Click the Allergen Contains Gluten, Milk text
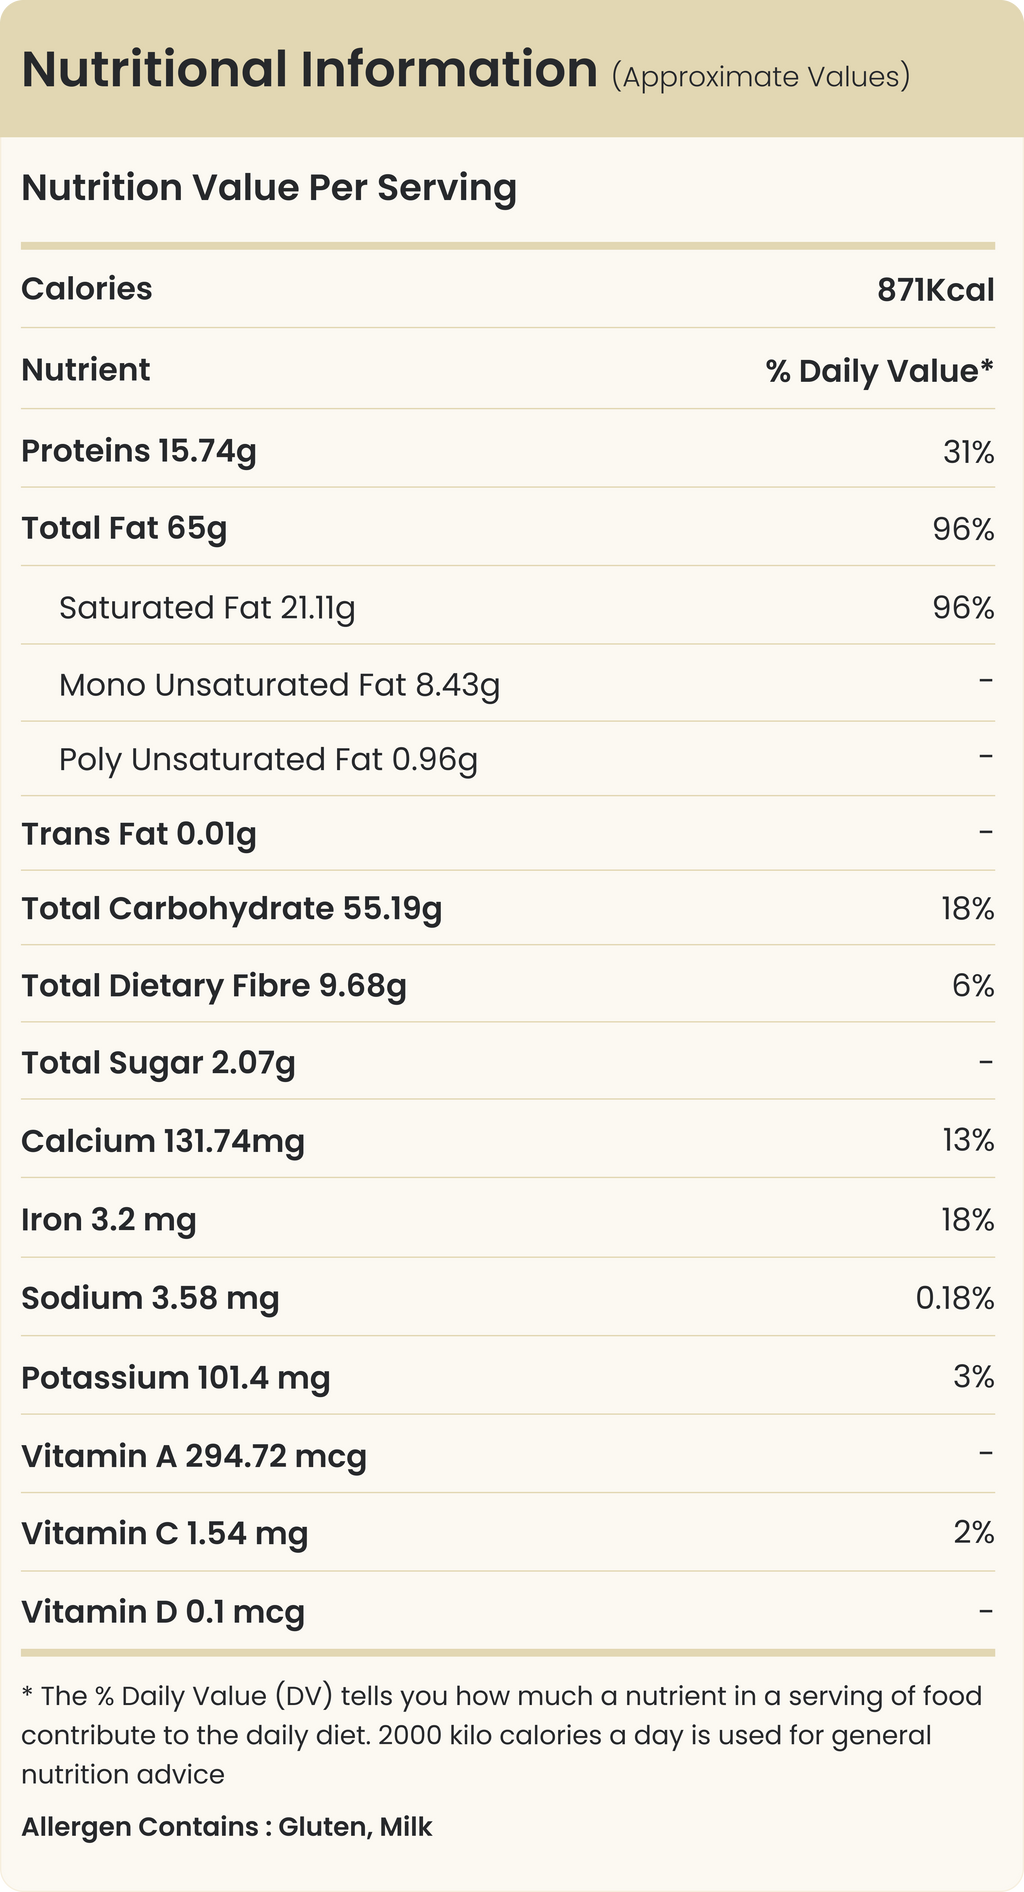The width and height of the screenshot is (1024, 1892). tap(227, 1827)
